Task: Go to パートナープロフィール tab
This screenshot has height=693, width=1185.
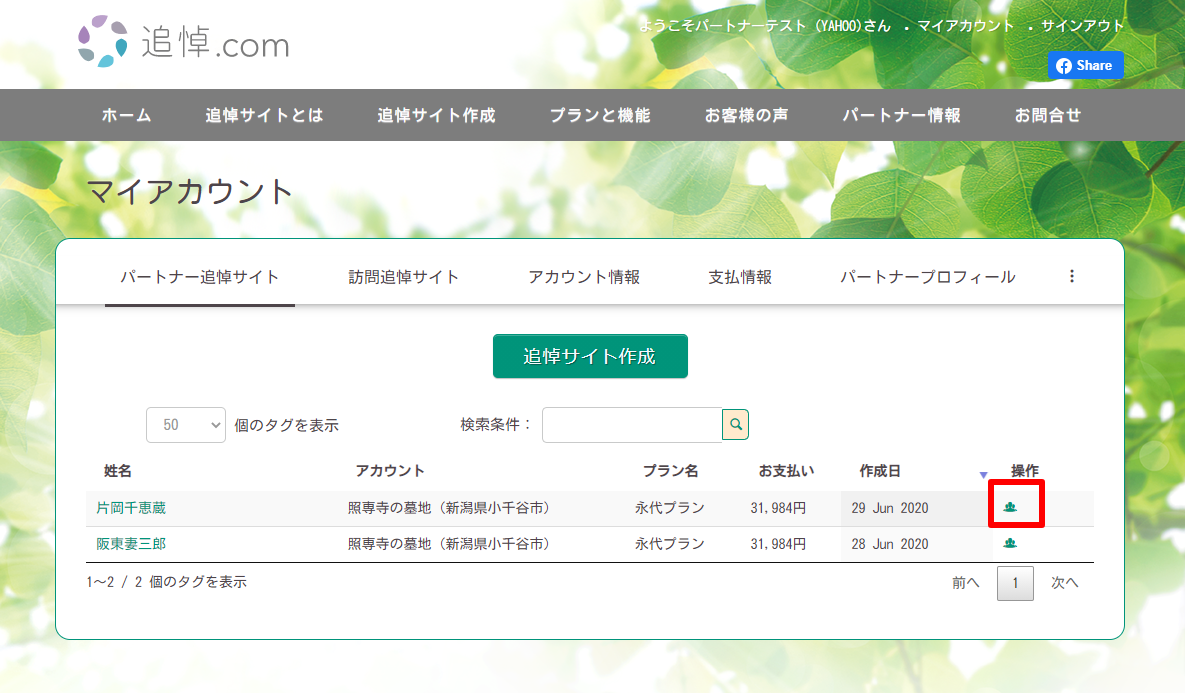Action: 927,277
